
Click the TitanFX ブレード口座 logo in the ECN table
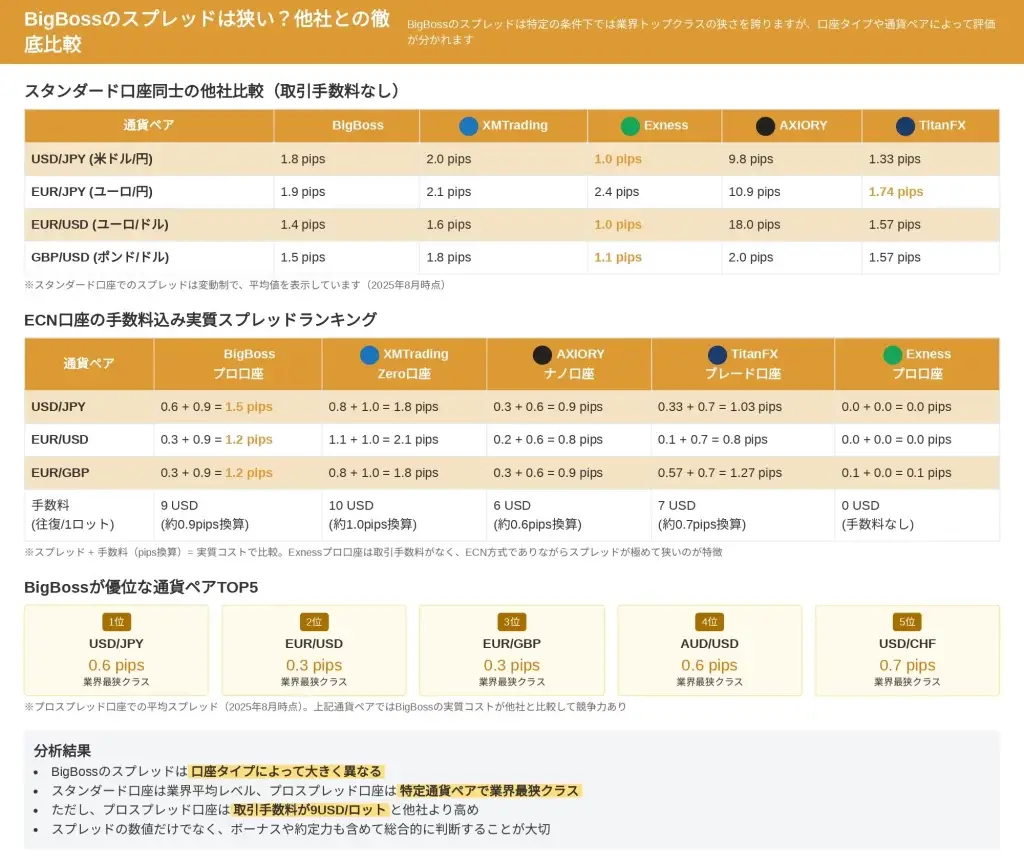pyautogui.click(x=717, y=354)
